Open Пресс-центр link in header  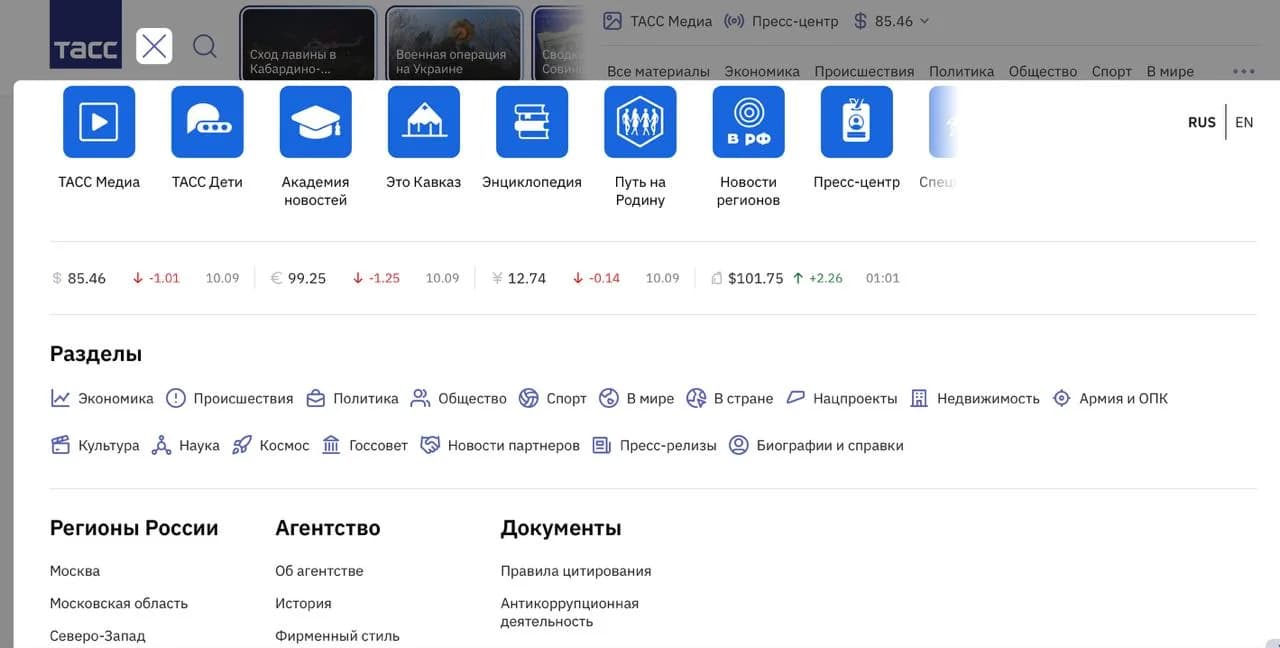[x=781, y=20]
